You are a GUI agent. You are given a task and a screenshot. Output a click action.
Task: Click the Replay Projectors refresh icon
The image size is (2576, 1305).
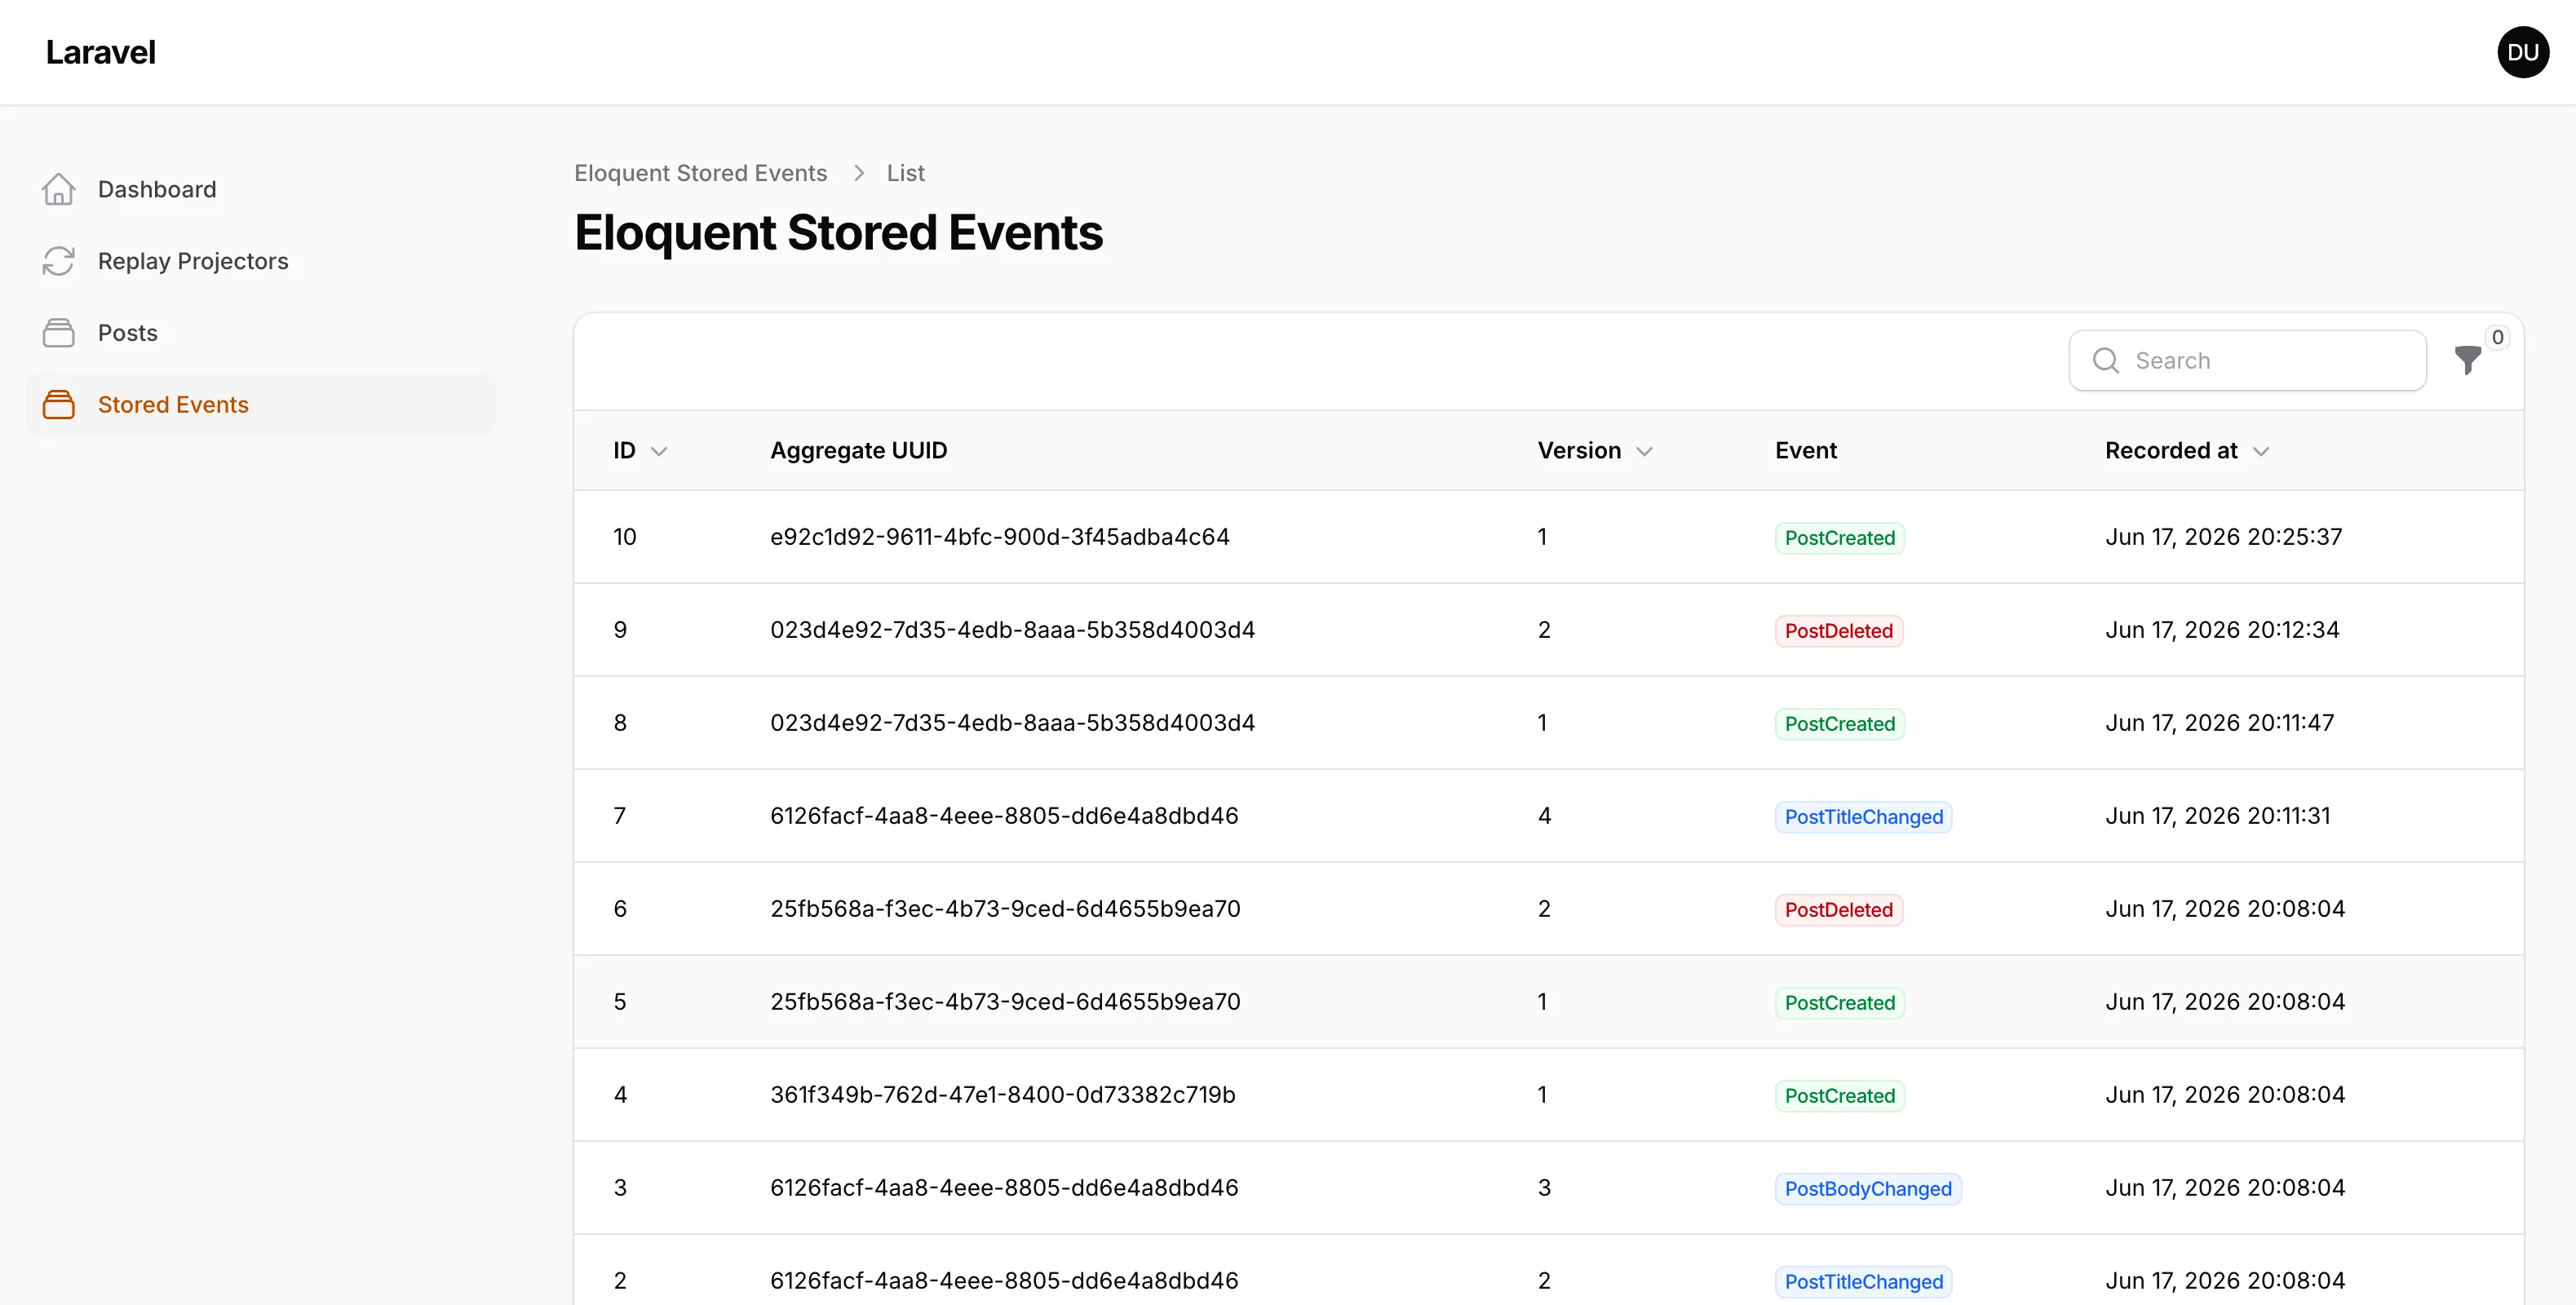pyautogui.click(x=58, y=261)
